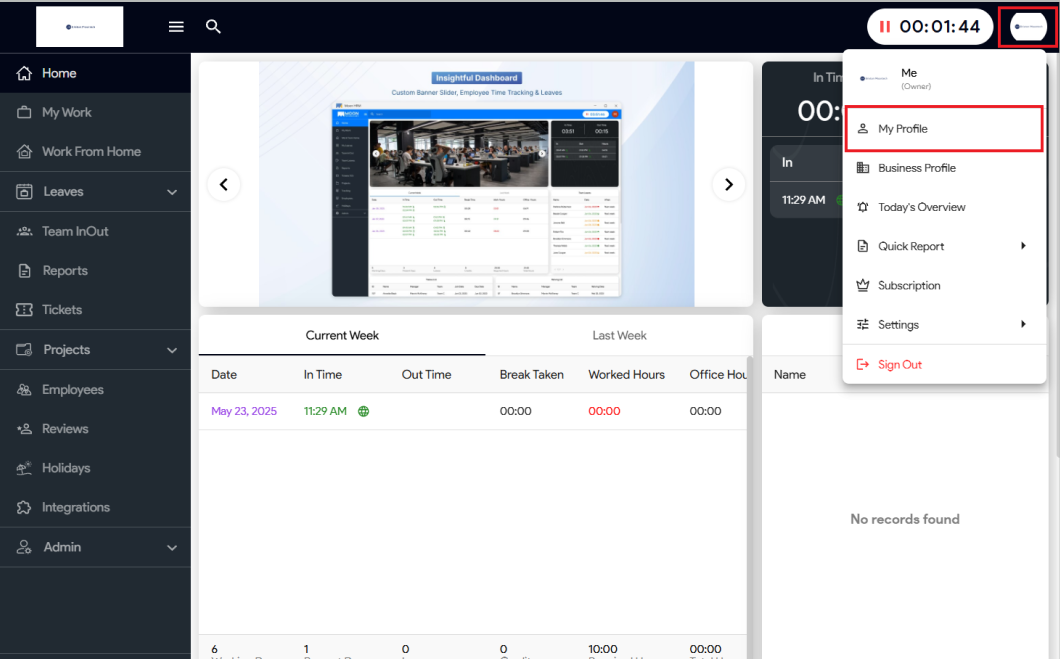Expand the Projects sidebar section
The width and height of the screenshot is (1060, 659).
click(x=171, y=350)
